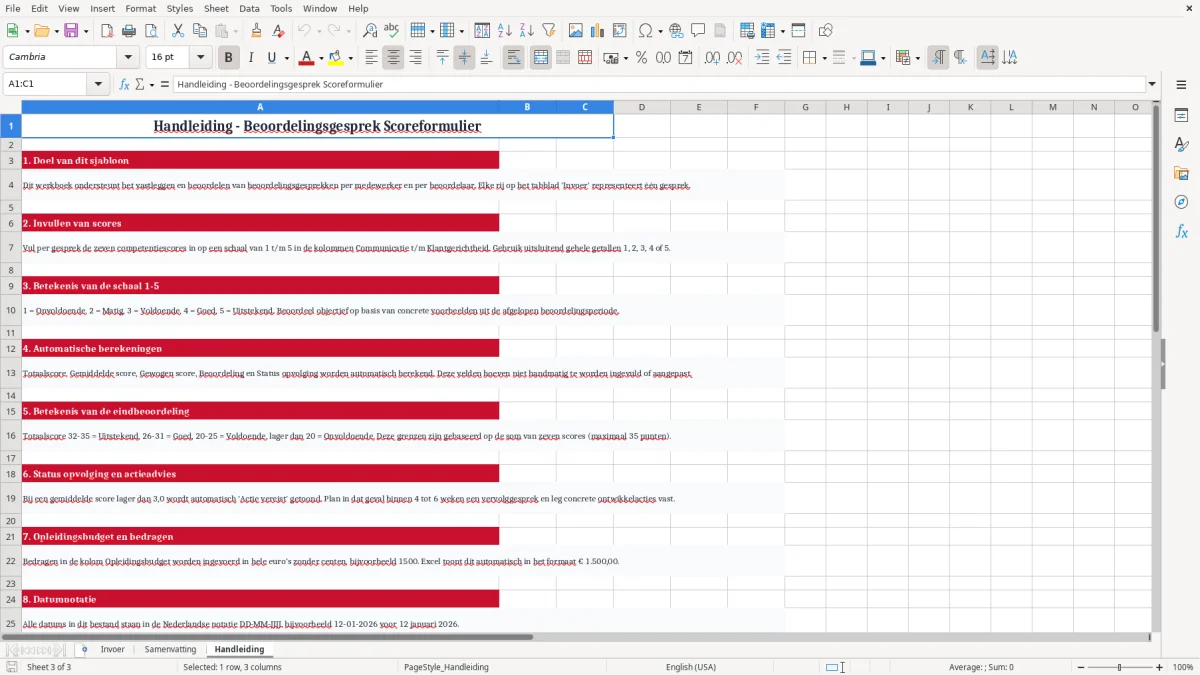This screenshot has width=1200, height=675.
Task: Apply the yellow highlighting color
Action: 337,58
